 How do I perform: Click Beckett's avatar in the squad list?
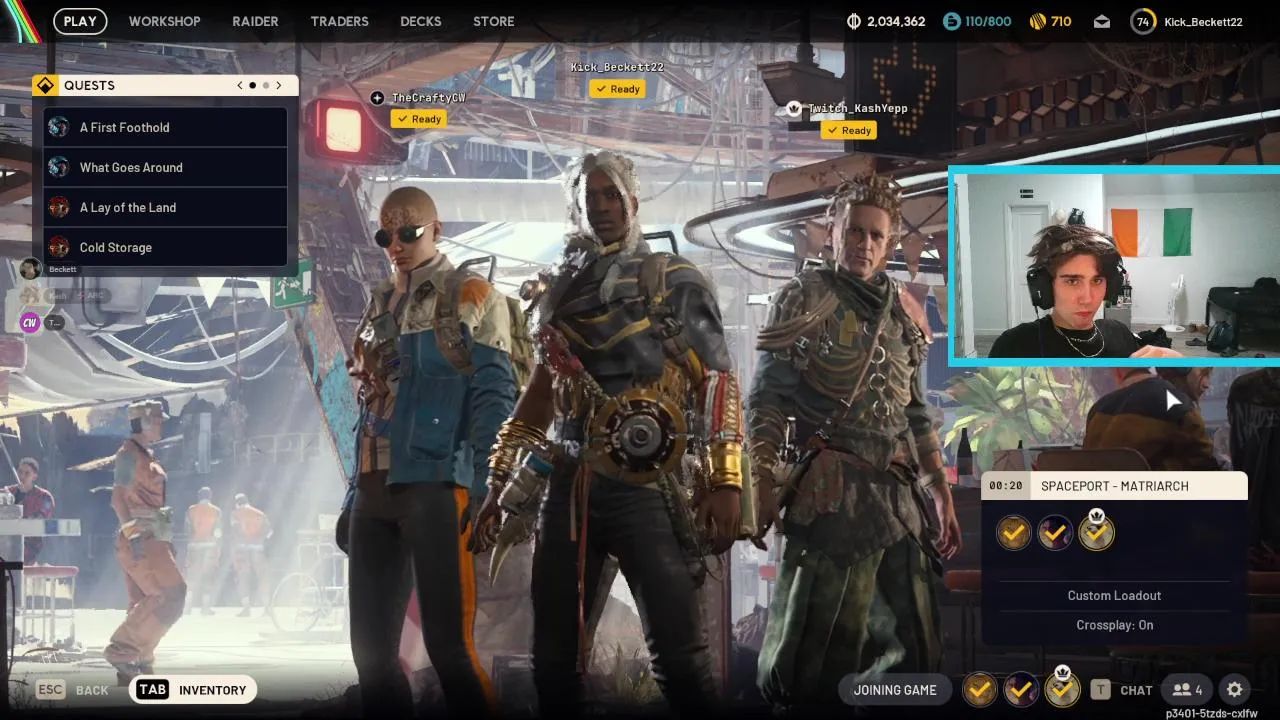click(31, 269)
